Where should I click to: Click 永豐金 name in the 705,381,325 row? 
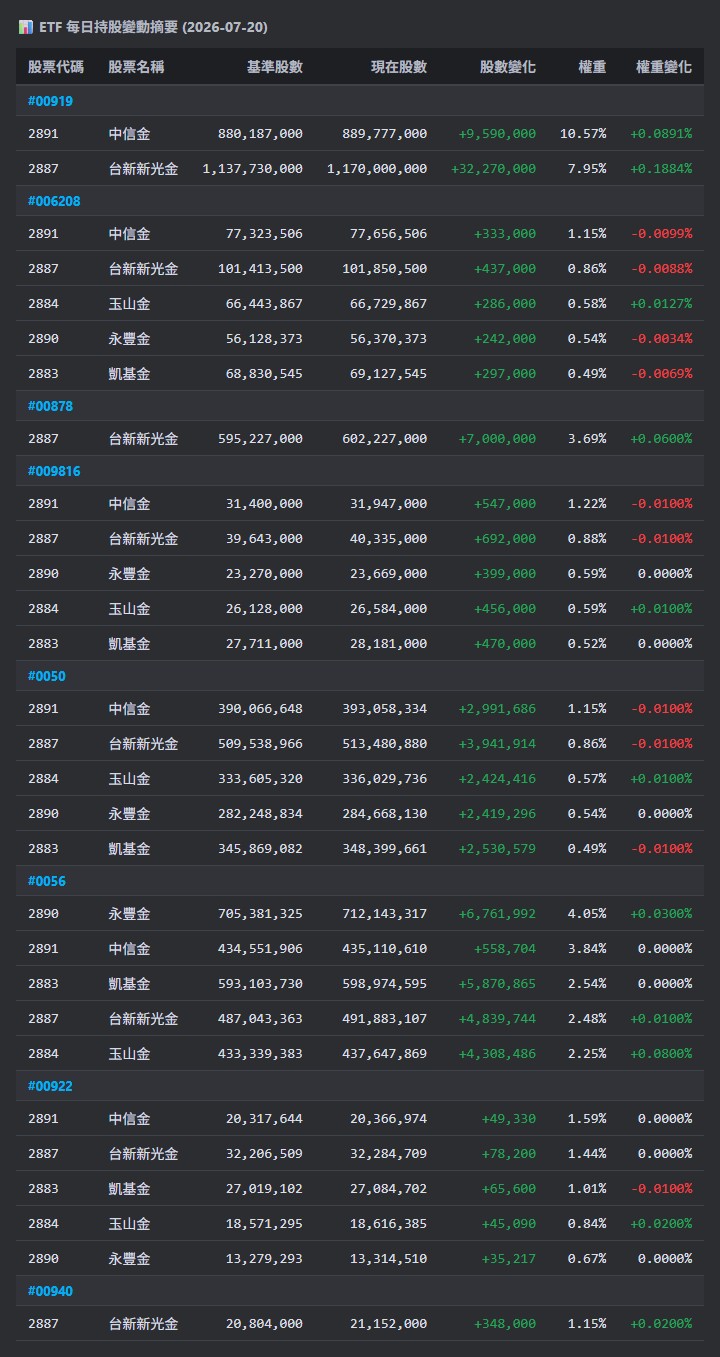pos(130,913)
